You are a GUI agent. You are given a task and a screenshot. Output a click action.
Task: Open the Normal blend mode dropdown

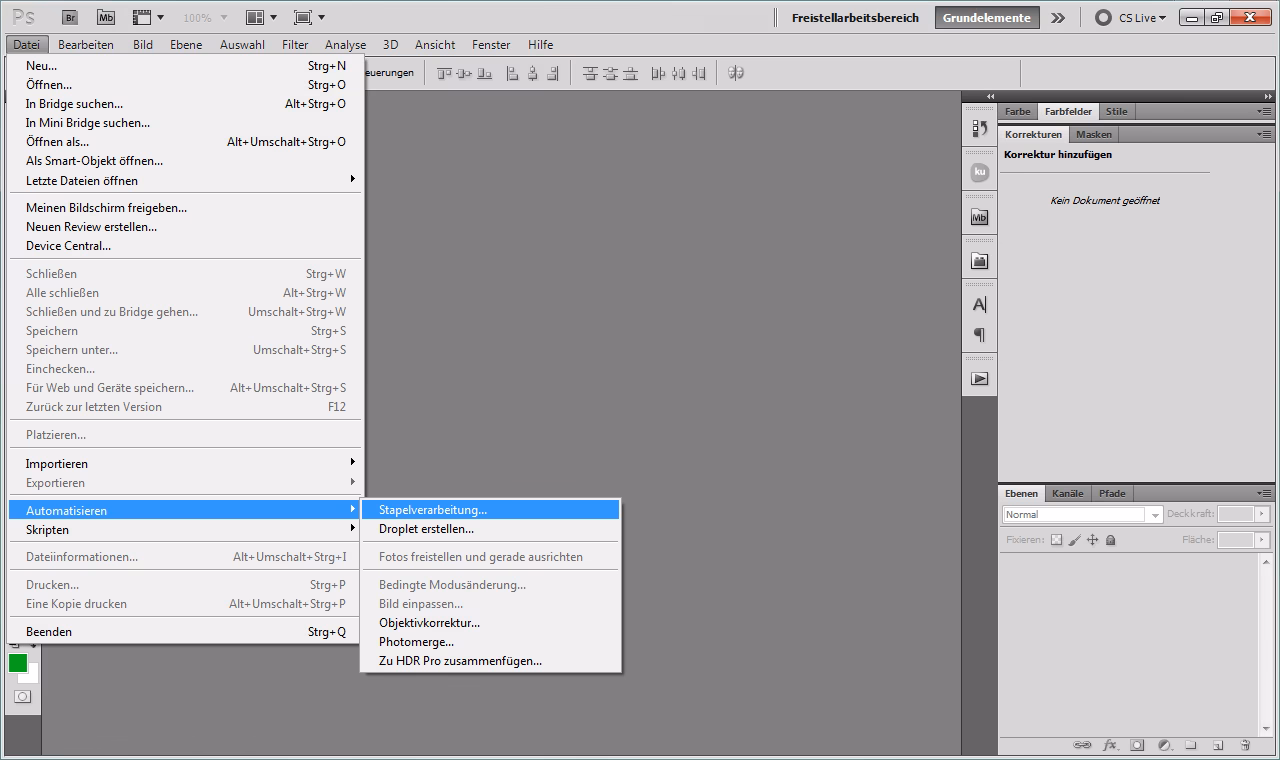tap(1082, 514)
